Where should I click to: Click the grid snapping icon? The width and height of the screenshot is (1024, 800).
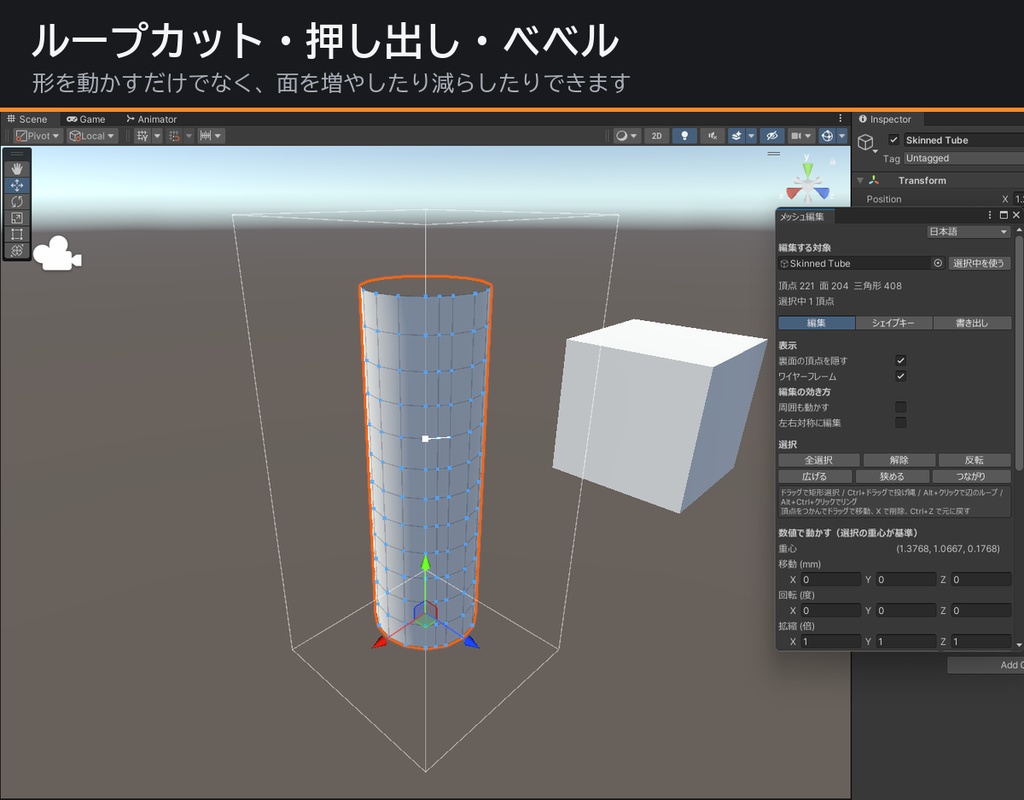[174, 136]
